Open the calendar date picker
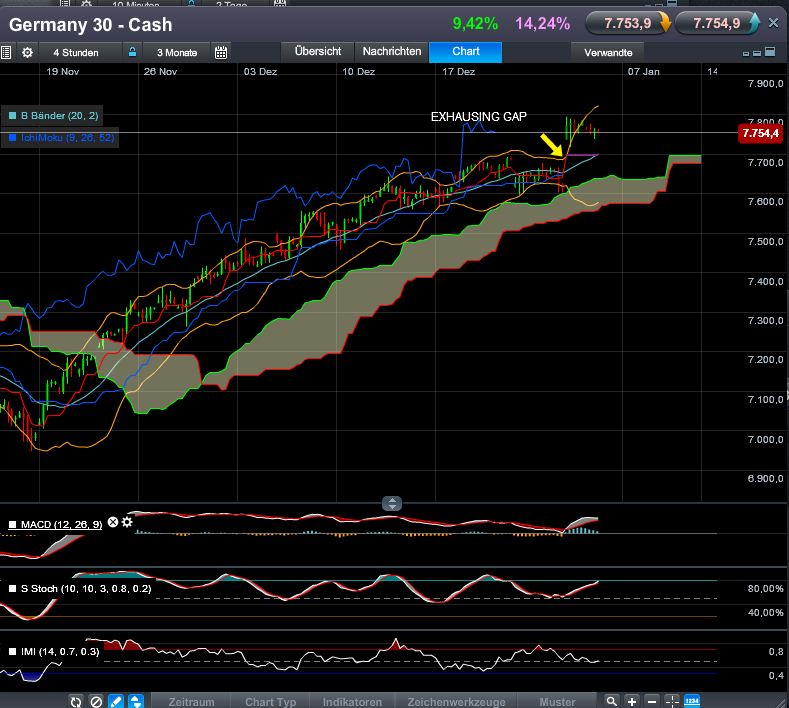The width and height of the screenshot is (789, 708). pyautogui.click(x=221, y=52)
